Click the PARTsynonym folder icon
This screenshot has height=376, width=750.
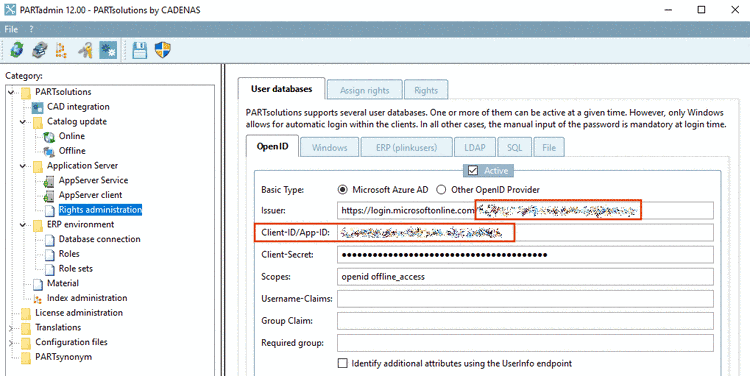pyautogui.click(x=26, y=357)
